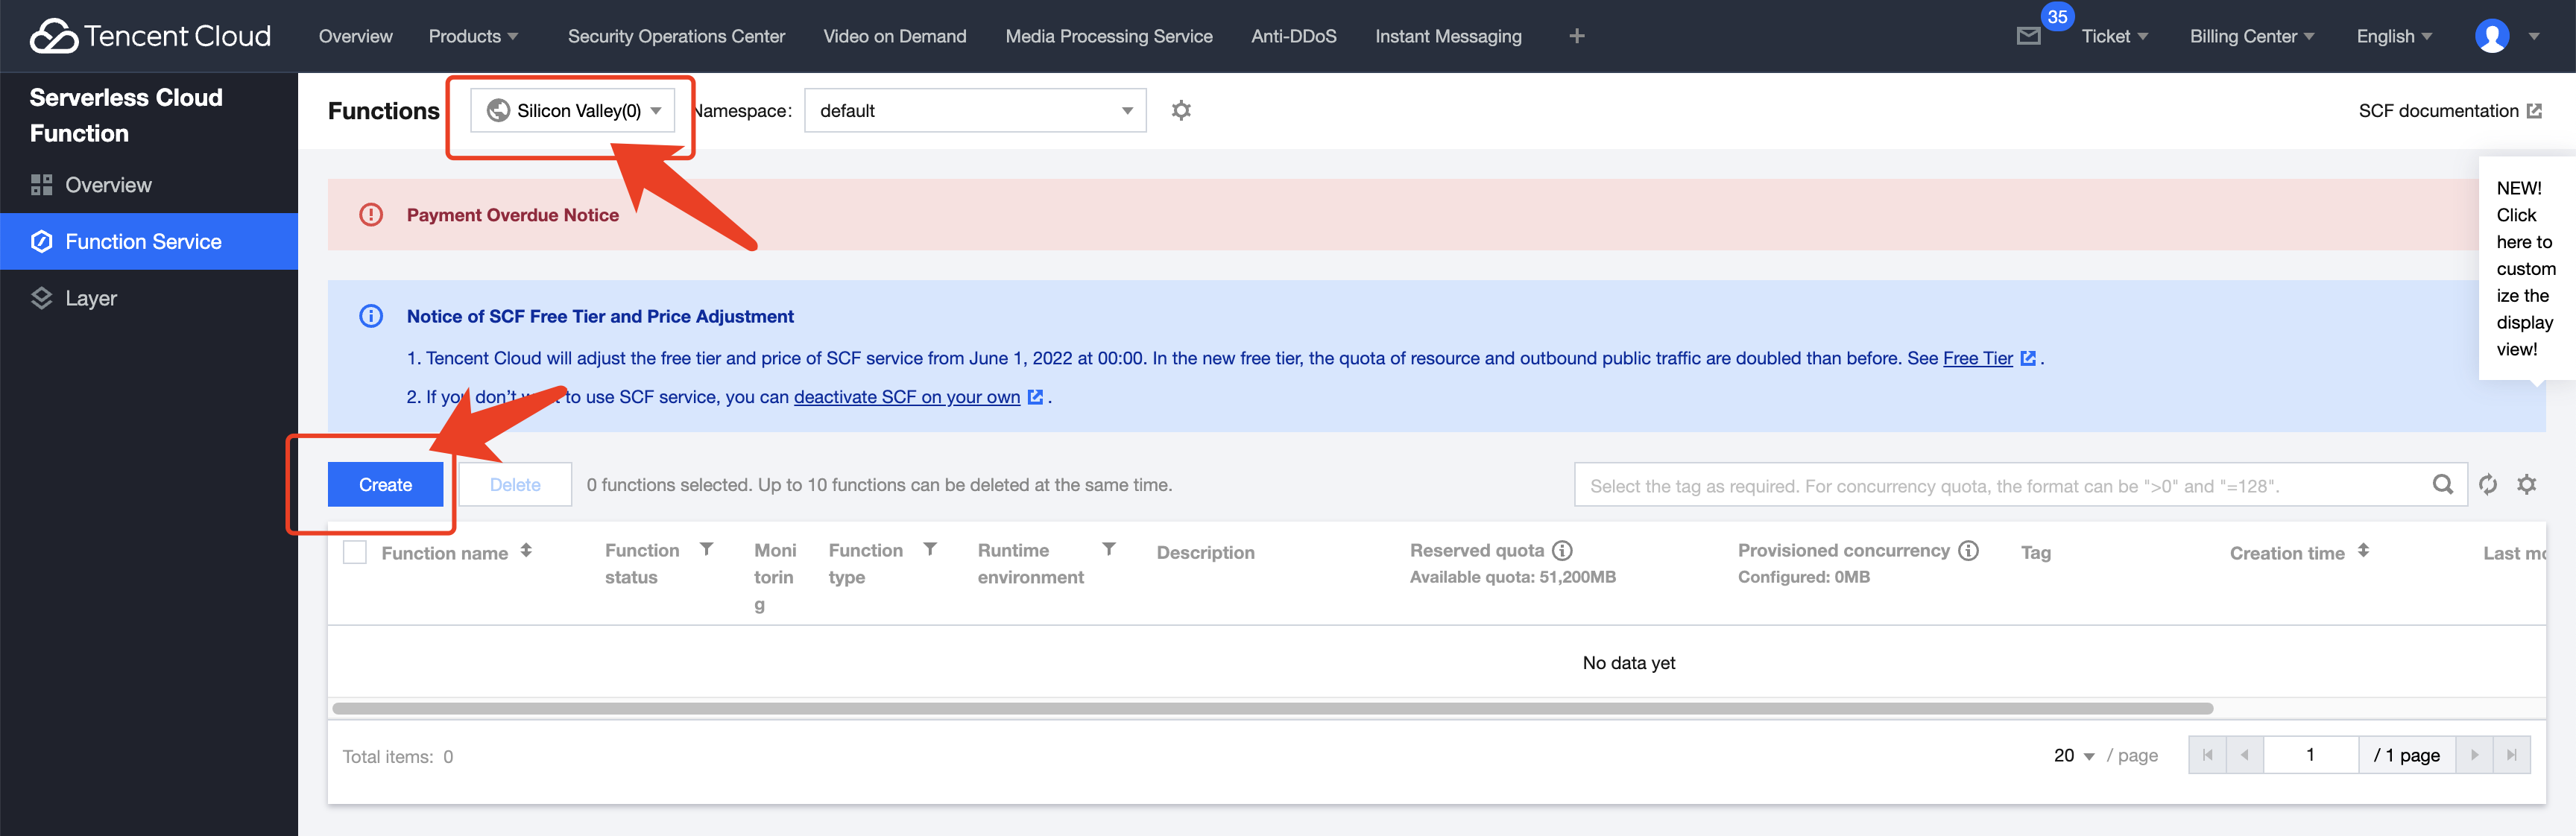Image resolution: width=2576 pixels, height=836 pixels.
Task: Click the search magnifier icon
Action: tap(2442, 485)
